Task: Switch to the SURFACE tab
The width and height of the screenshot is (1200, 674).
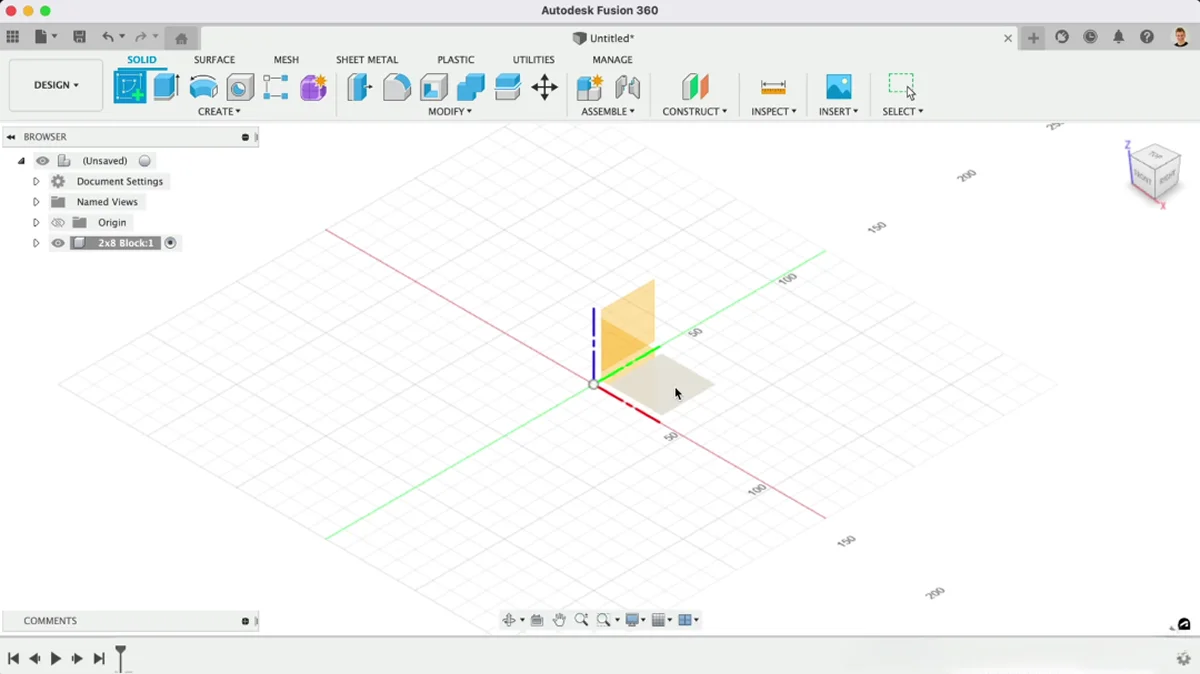Action: (214, 60)
